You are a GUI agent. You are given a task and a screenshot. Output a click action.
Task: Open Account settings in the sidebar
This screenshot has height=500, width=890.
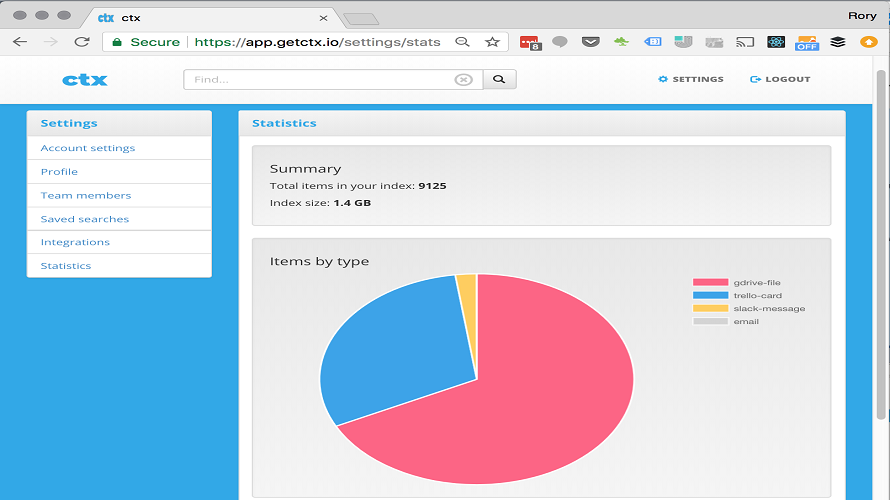coord(119,148)
